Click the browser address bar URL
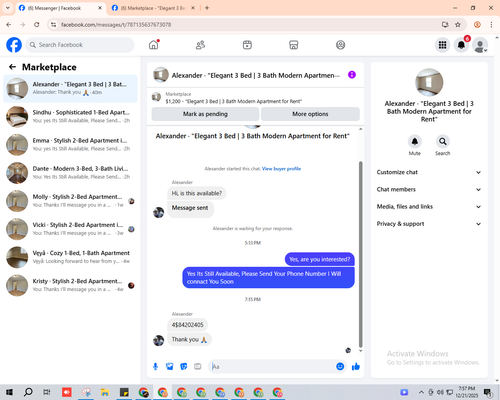Image resolution: width=500 pixels, height=400 pixels. [116, 25]
